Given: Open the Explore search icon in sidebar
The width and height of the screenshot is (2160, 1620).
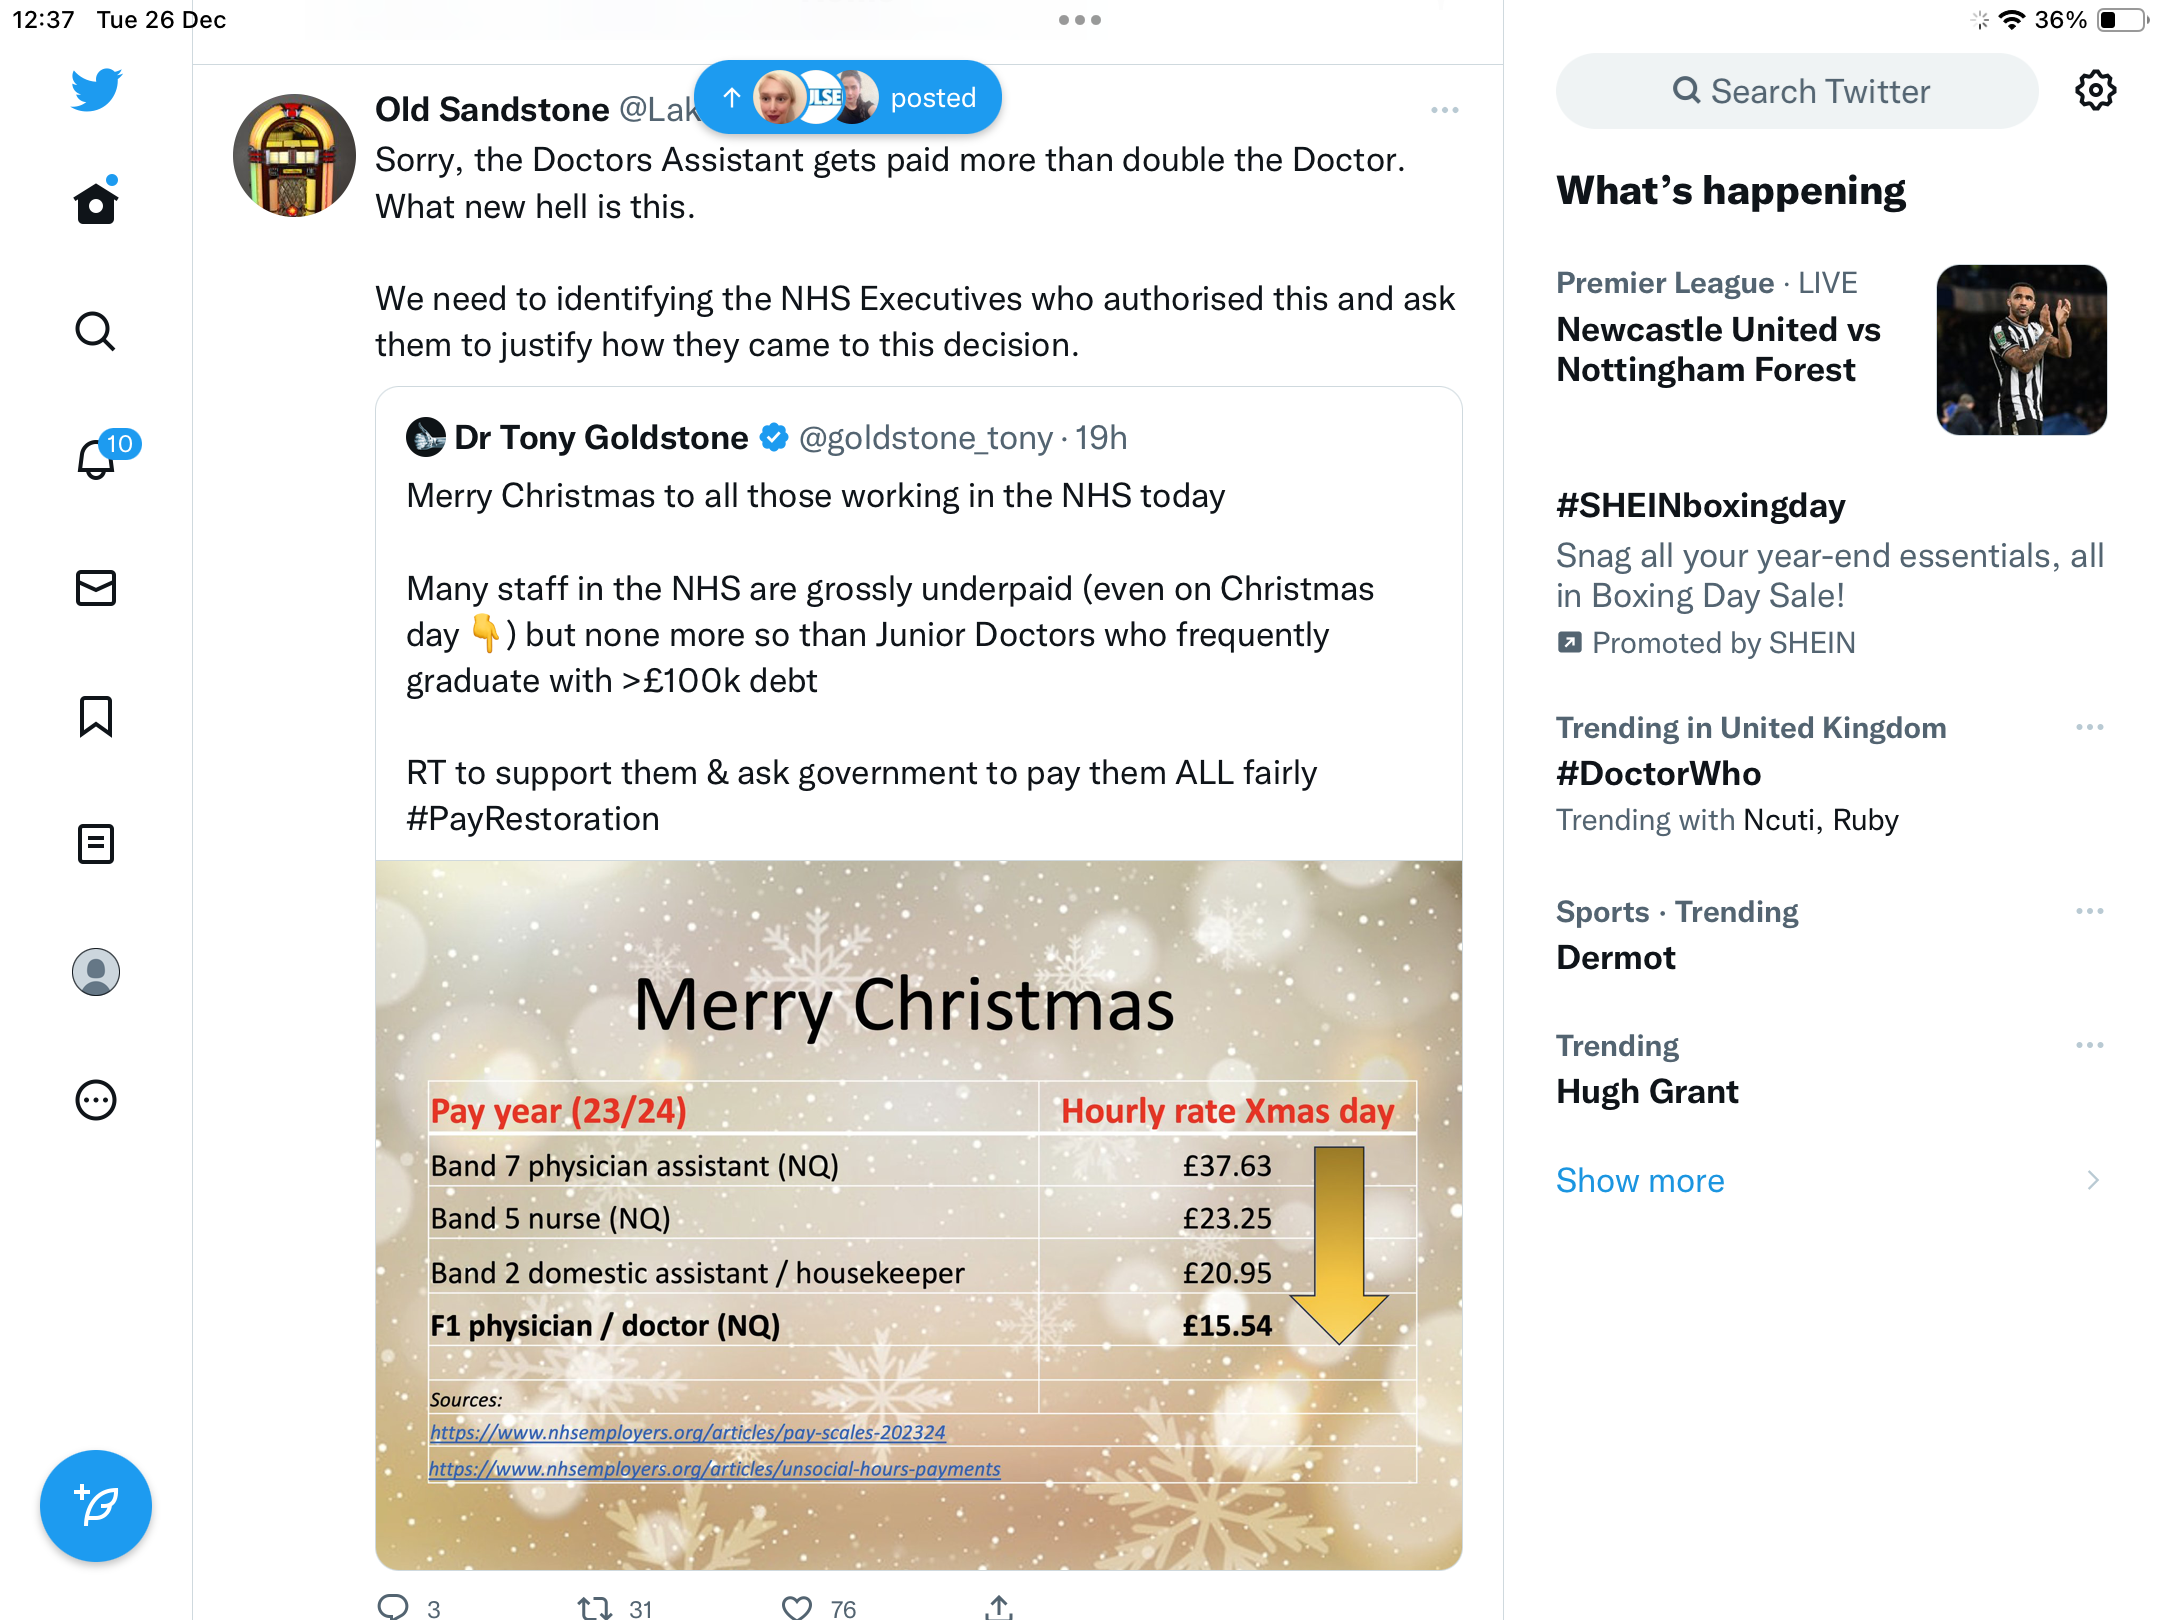Looking at the screenshot, I should [96, 331].
